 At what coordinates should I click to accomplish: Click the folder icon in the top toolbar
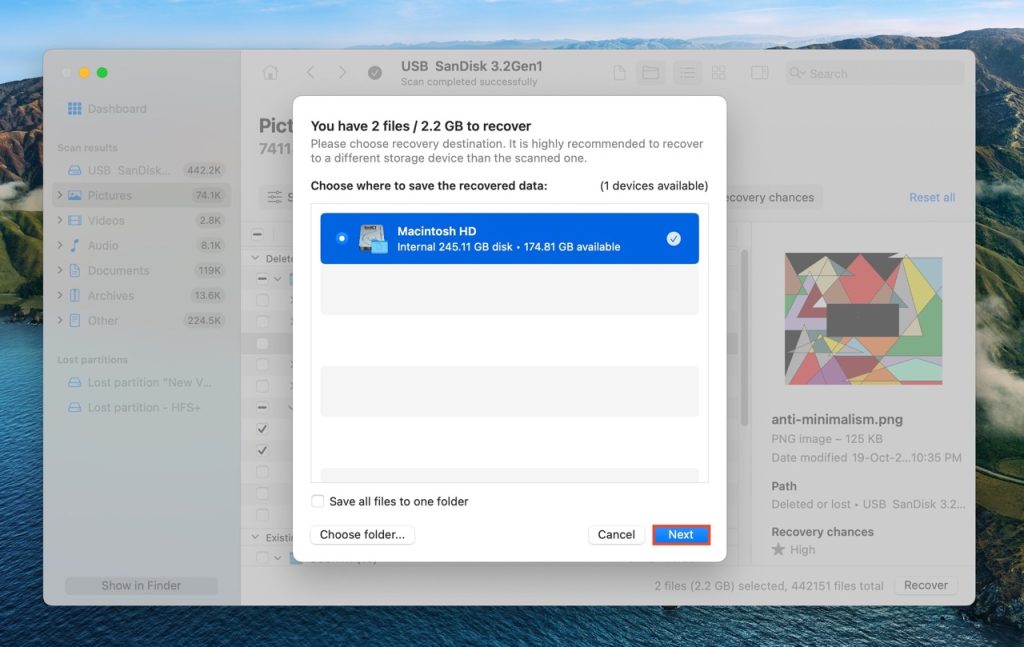[651, 72]
